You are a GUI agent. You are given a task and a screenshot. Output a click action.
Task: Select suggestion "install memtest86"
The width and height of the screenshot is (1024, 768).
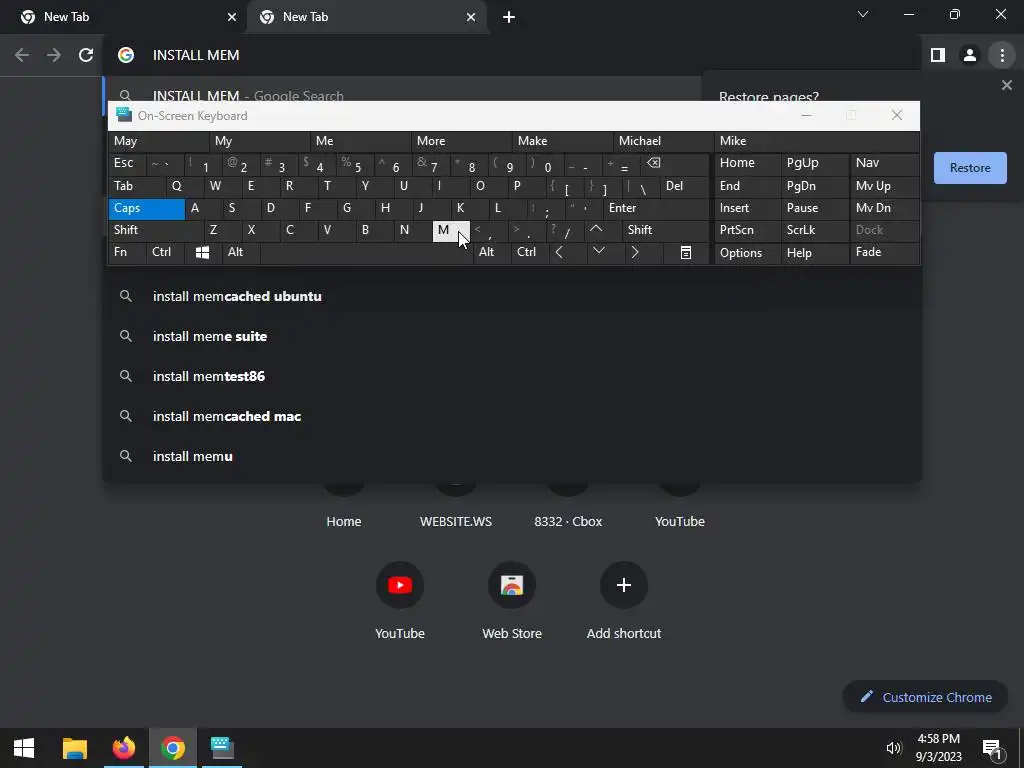pos(512,376)
